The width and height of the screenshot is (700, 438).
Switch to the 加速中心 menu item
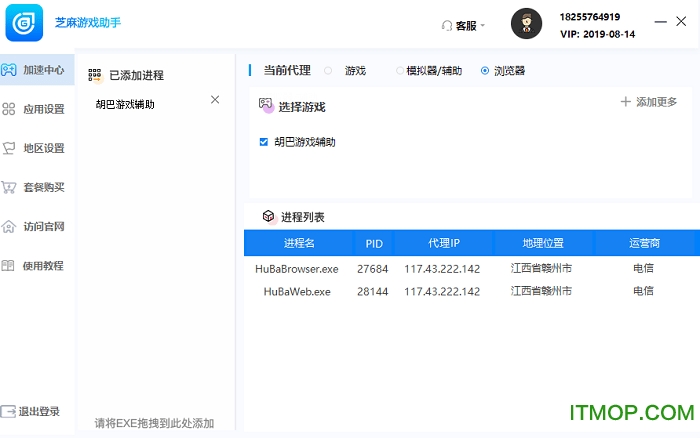coord(37,70)
